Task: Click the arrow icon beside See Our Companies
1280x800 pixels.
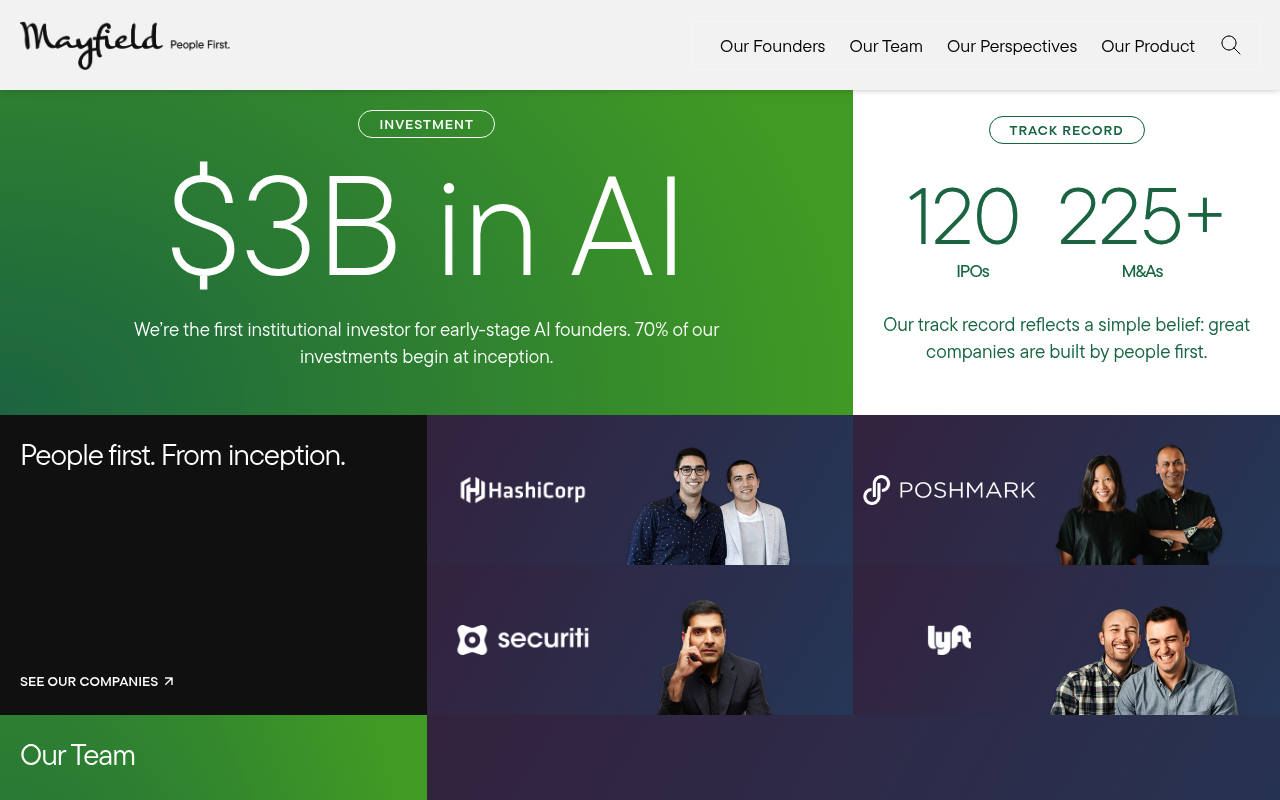Action: (x=169, y=681)
